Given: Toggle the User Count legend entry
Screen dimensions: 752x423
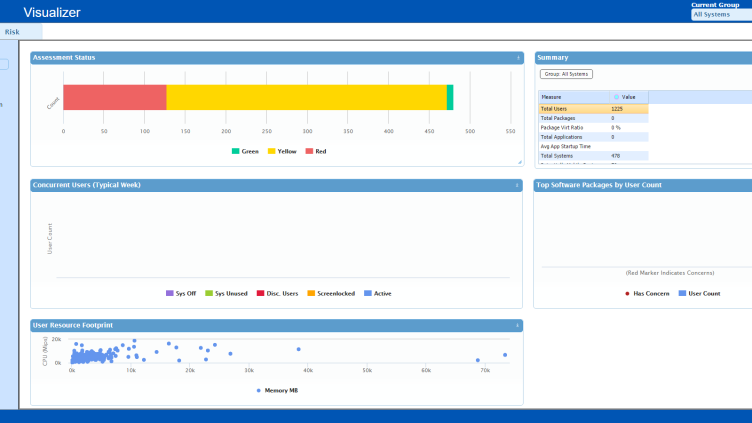Looking at the screenshot, I should (x=699, y=294).
